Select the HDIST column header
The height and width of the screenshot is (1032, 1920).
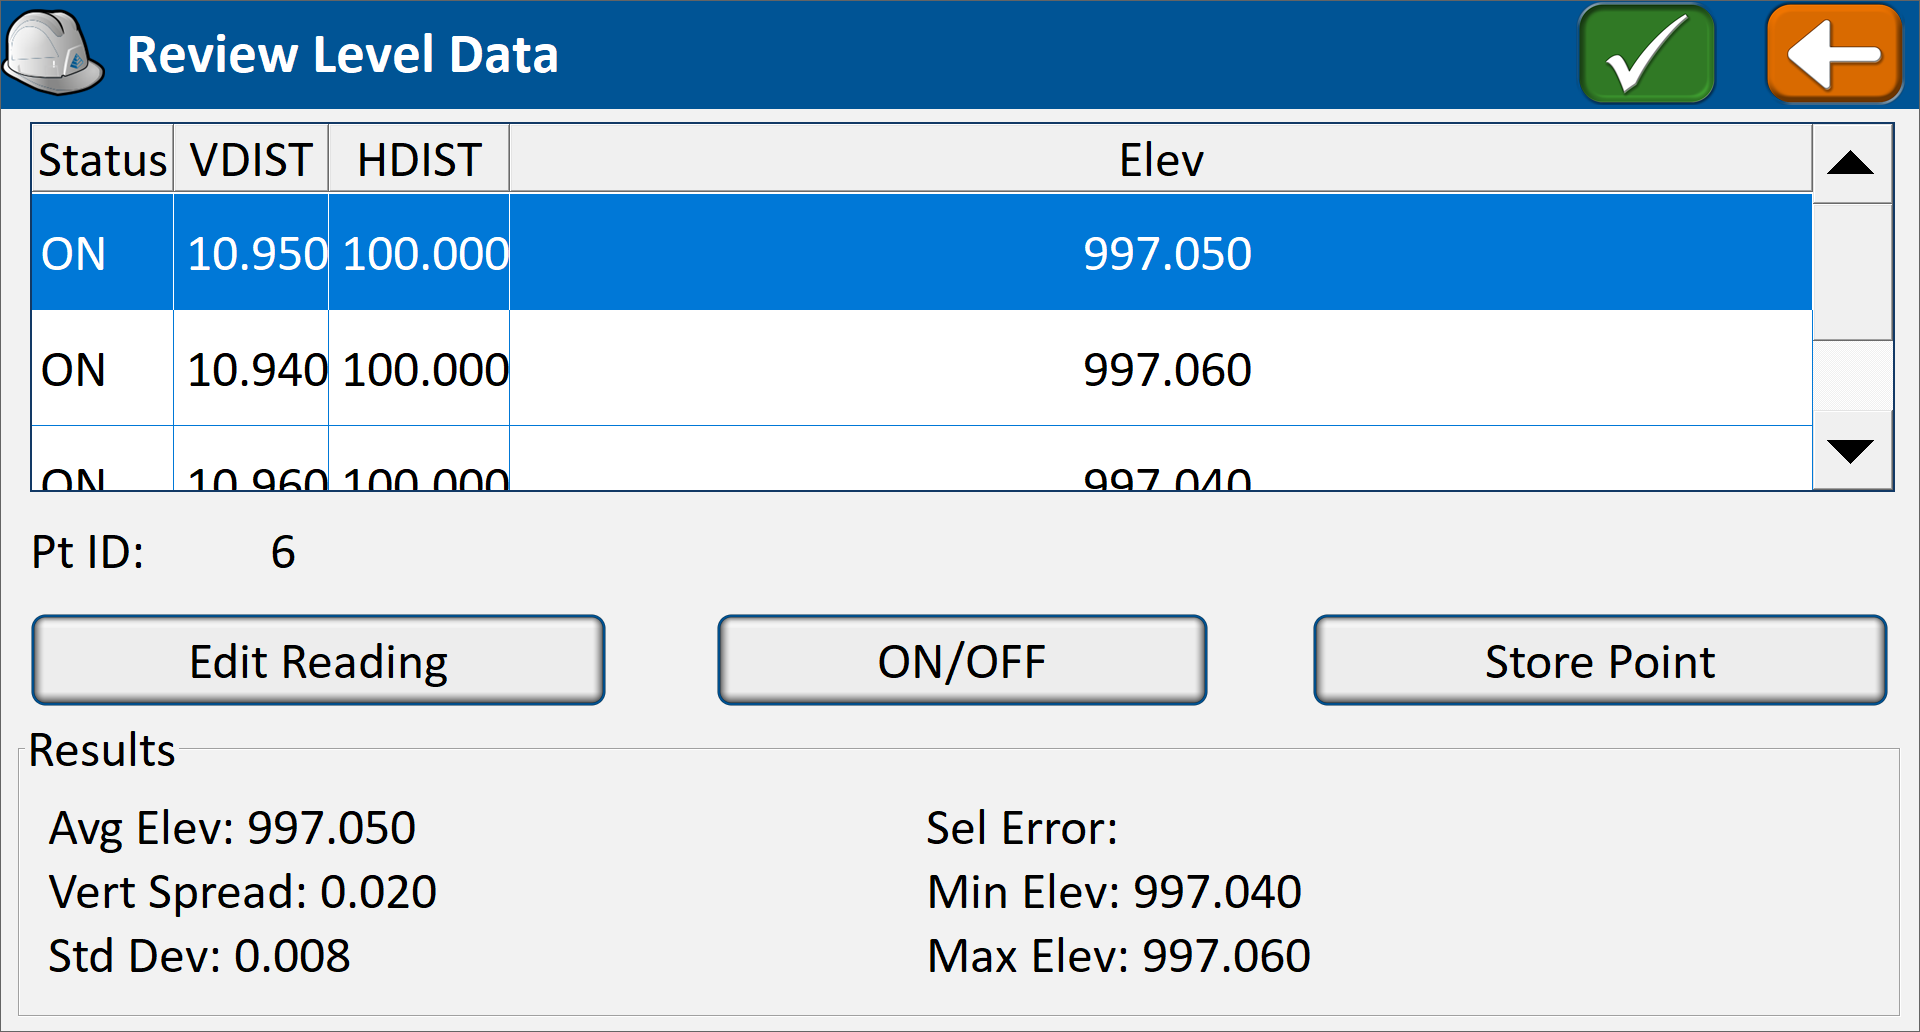point(419,159)
